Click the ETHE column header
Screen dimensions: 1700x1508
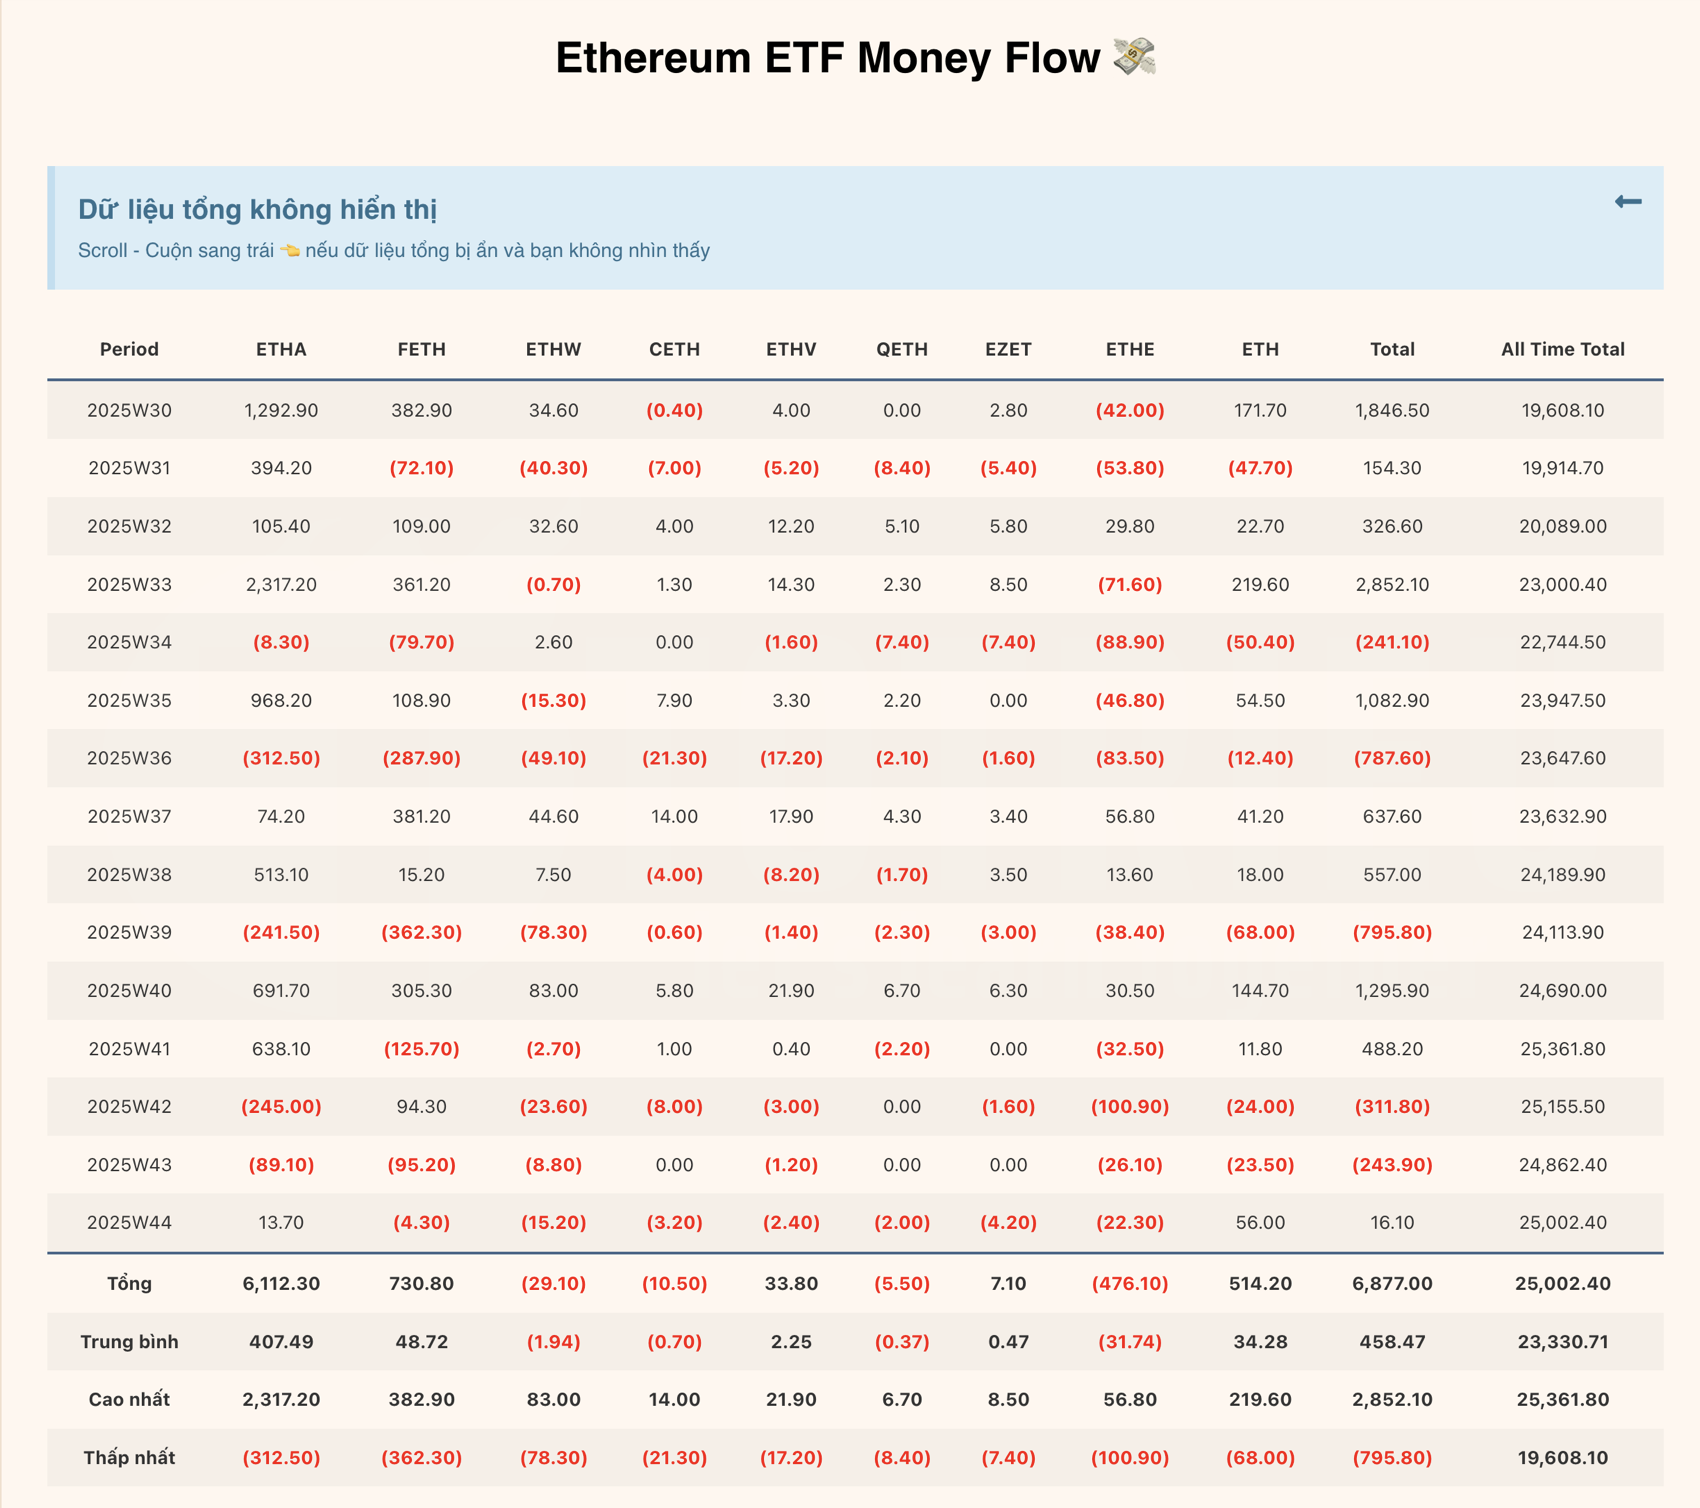click(1129, 349)
